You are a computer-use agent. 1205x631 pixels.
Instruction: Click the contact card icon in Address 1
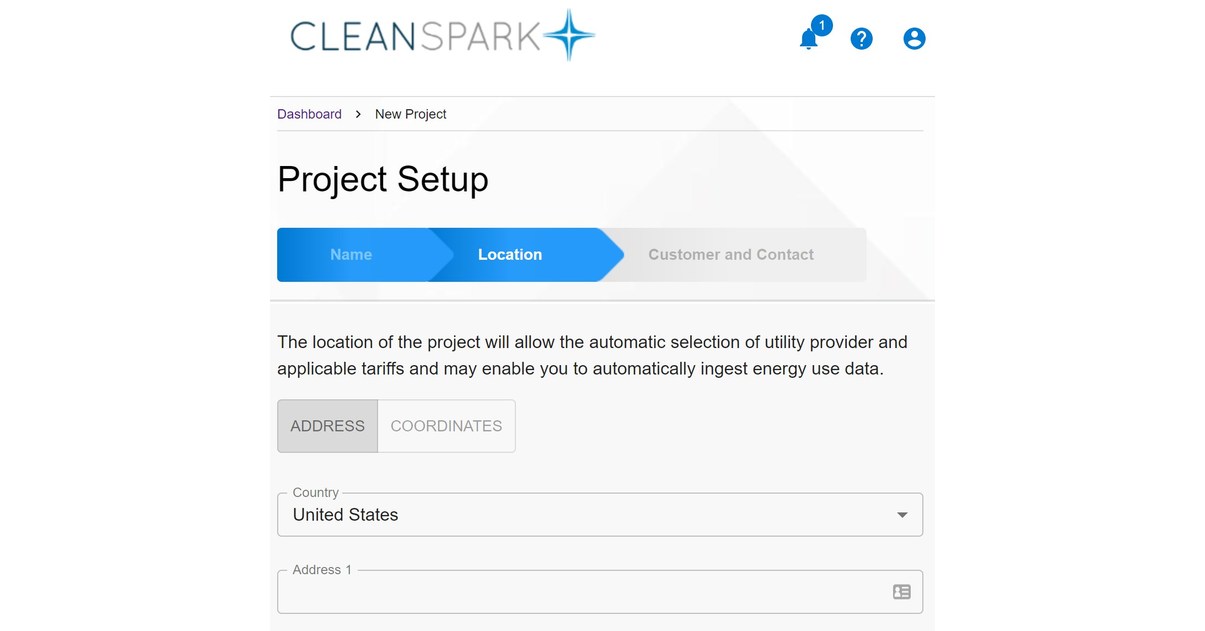(901, 591)
